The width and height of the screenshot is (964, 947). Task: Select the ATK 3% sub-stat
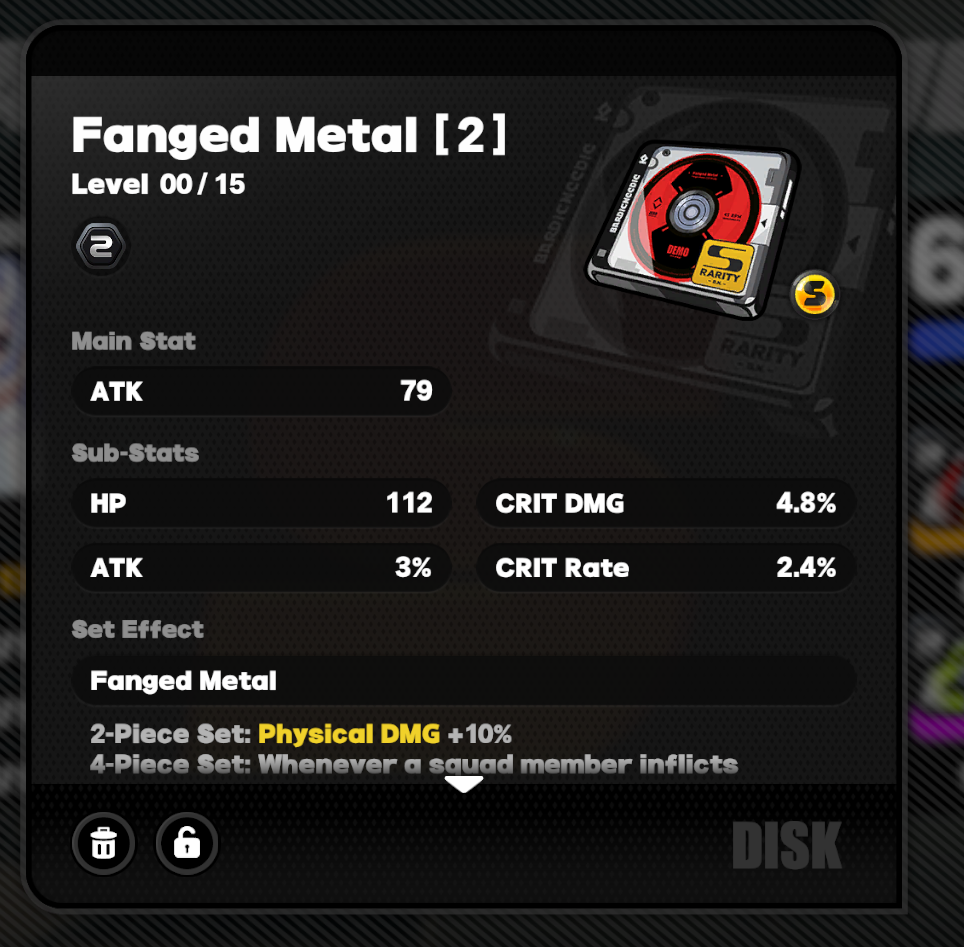262,568
